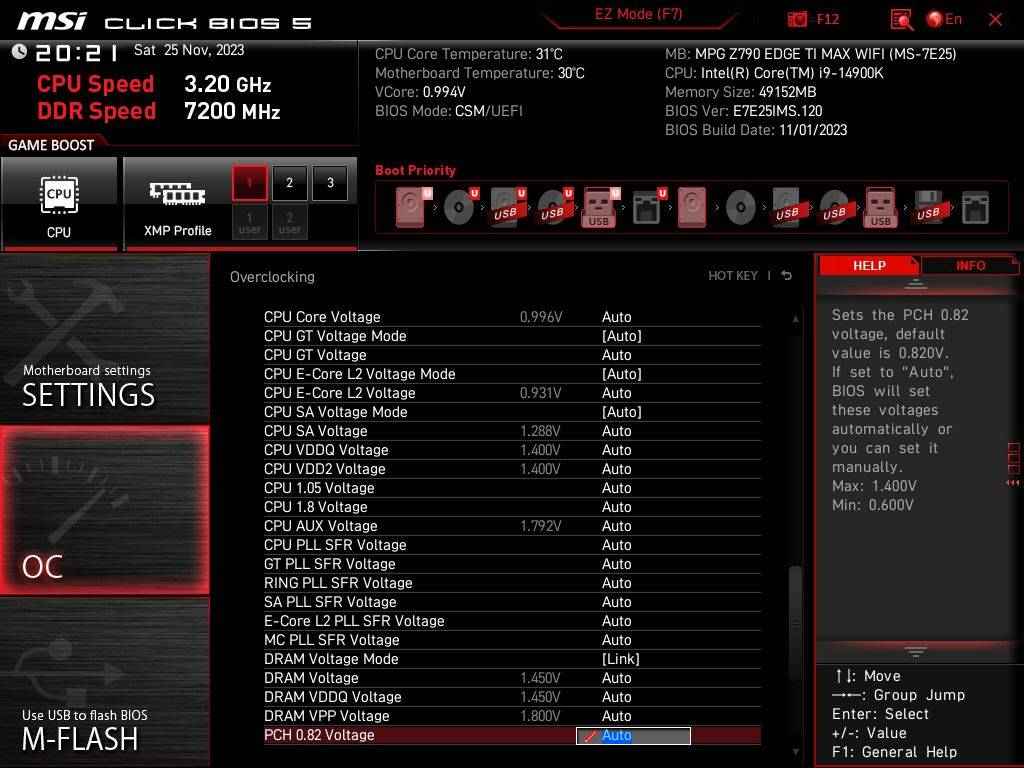Click the settings list scrollbar thumb

(x=795, y=624)
